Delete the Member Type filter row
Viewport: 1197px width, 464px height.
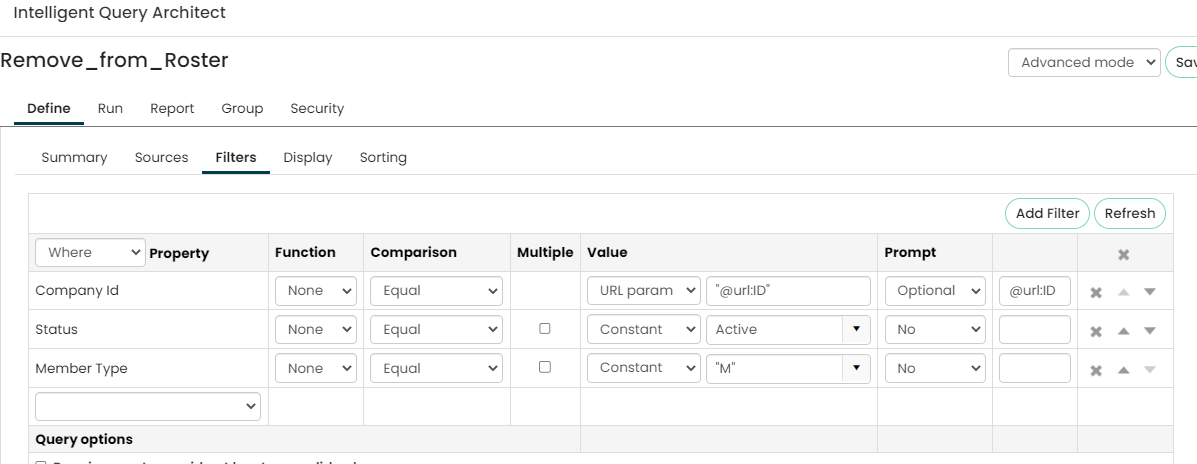click(1096, 370)
